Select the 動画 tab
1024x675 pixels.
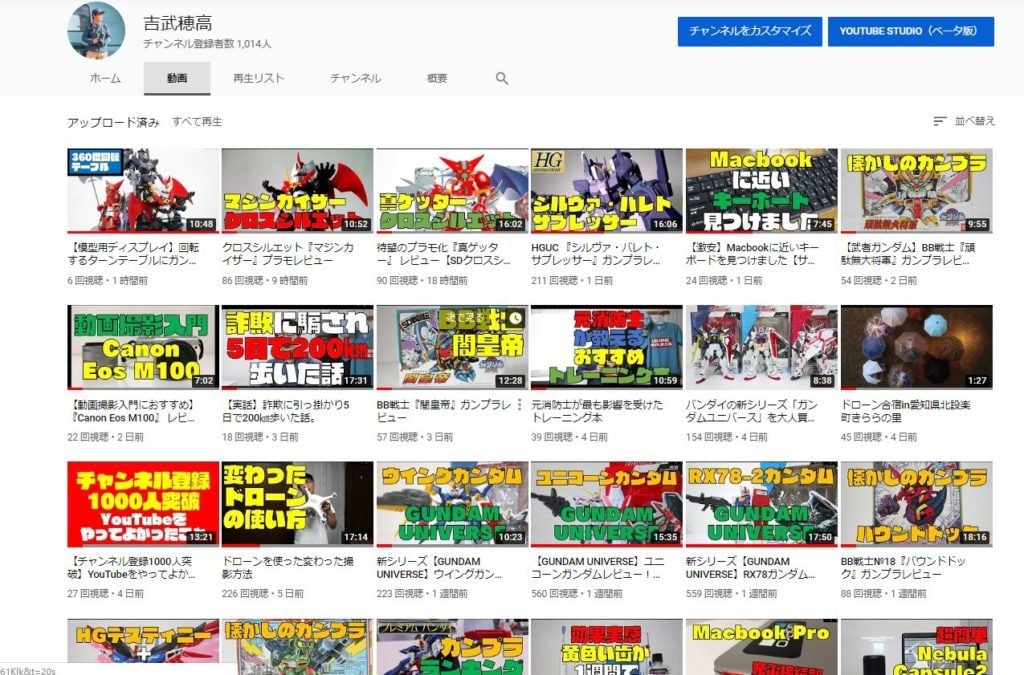tap(177, 78)
